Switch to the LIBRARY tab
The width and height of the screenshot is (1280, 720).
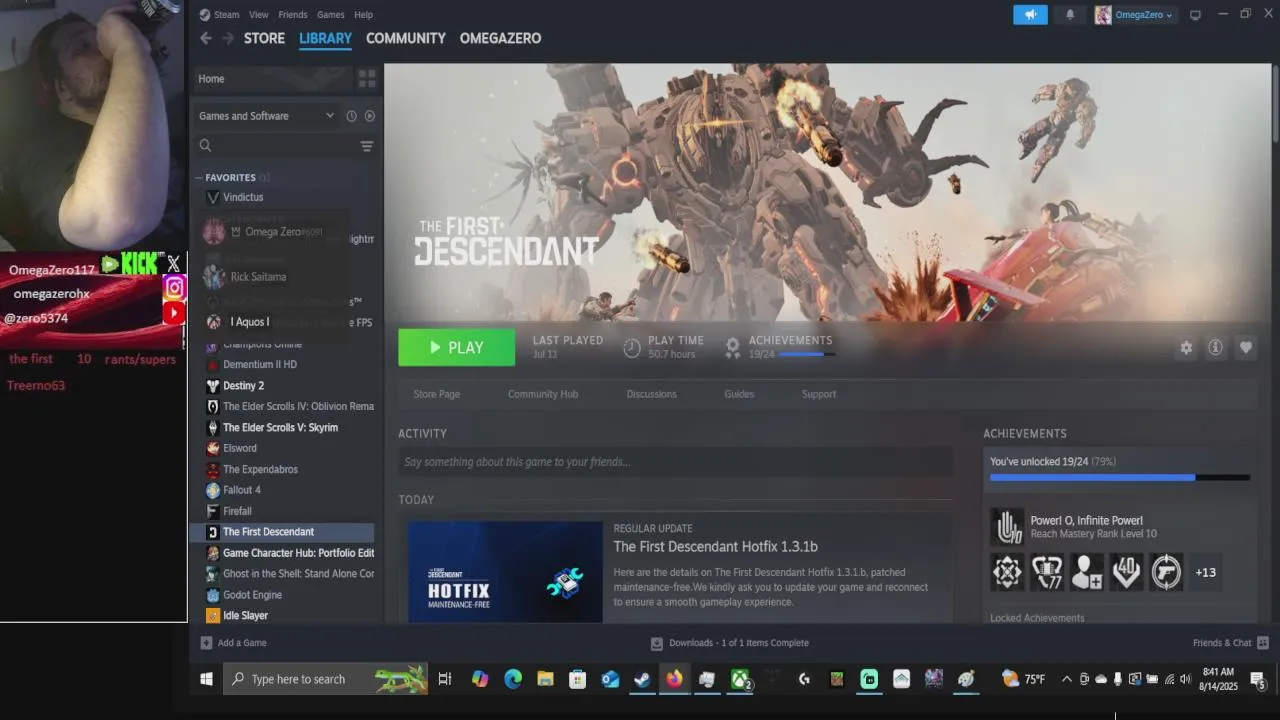click(325, 38)
